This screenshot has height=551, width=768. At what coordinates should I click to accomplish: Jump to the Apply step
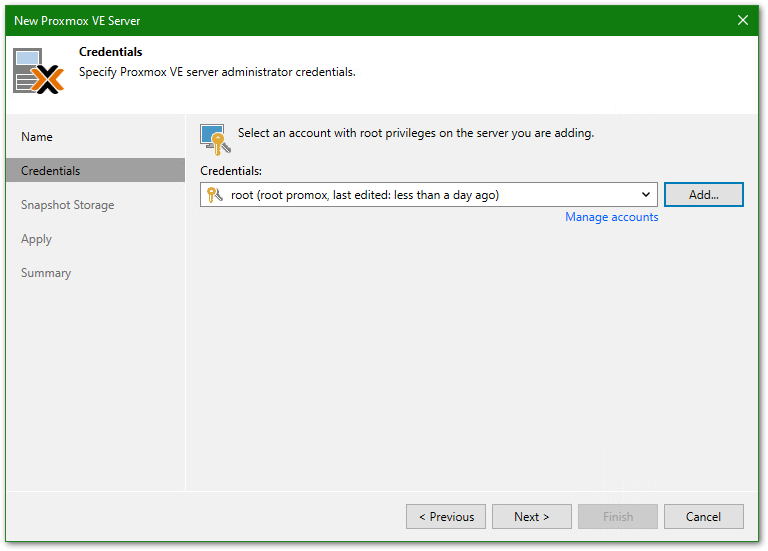pyautogui.click(x=37, y=239)
